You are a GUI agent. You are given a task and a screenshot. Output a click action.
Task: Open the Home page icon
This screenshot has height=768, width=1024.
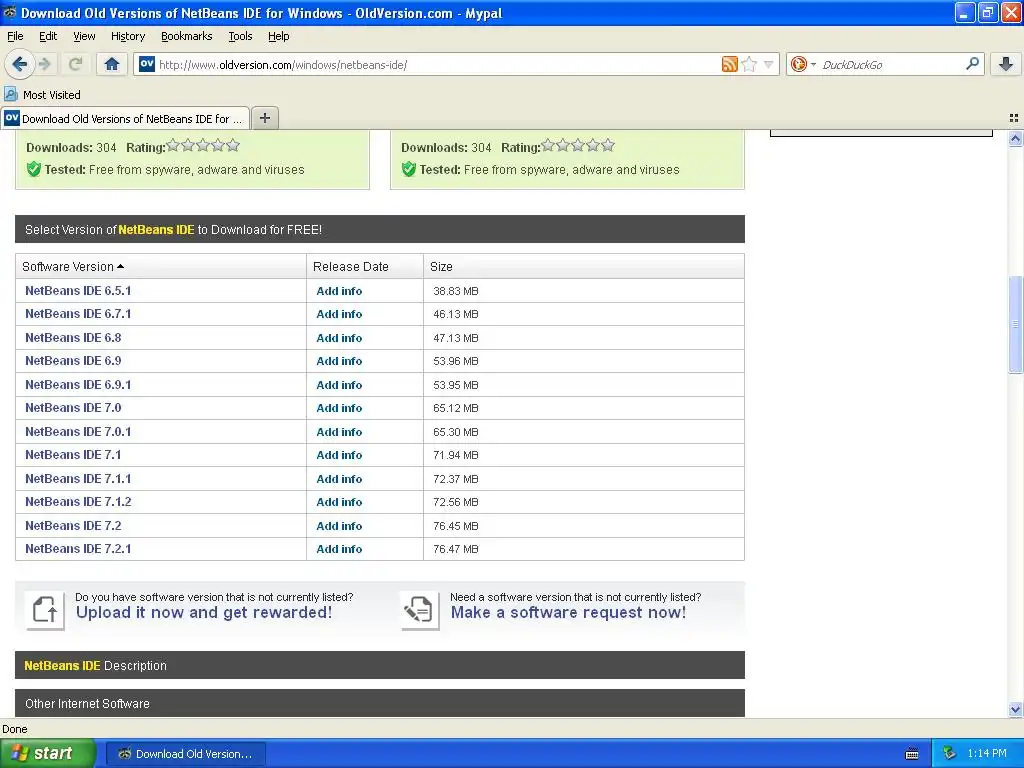coord(112,64)
